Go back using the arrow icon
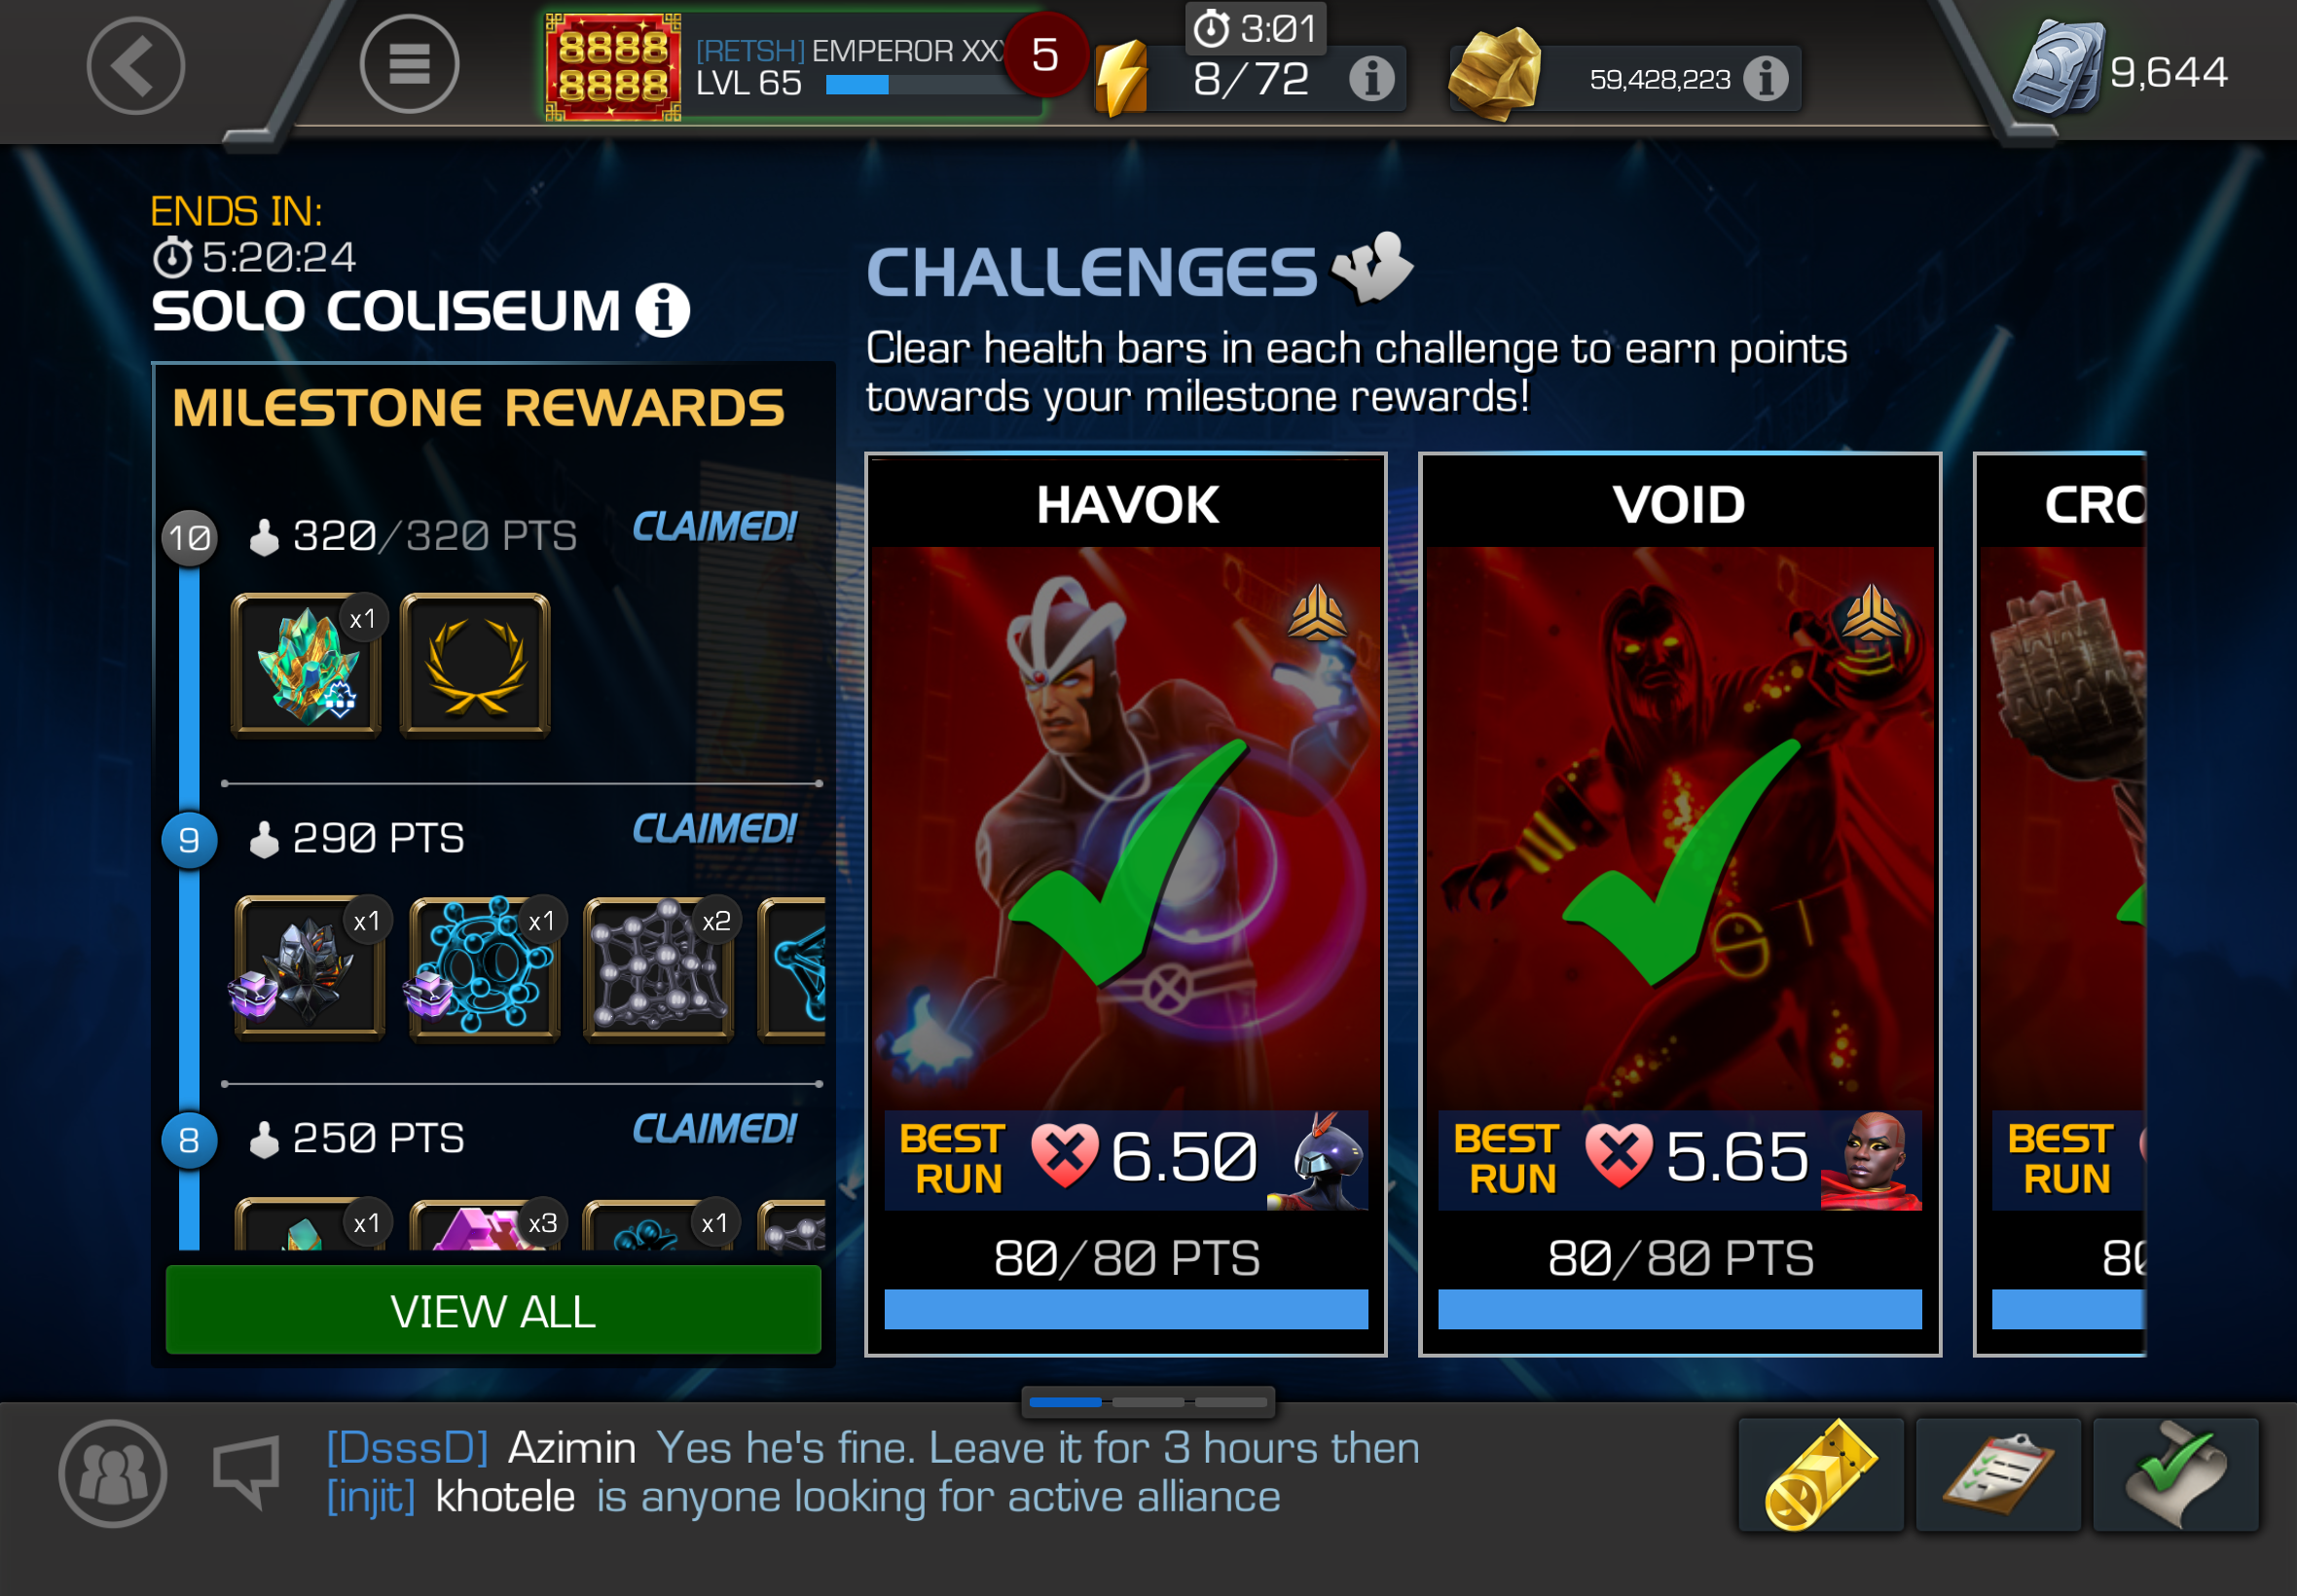 tap(135, 66)
